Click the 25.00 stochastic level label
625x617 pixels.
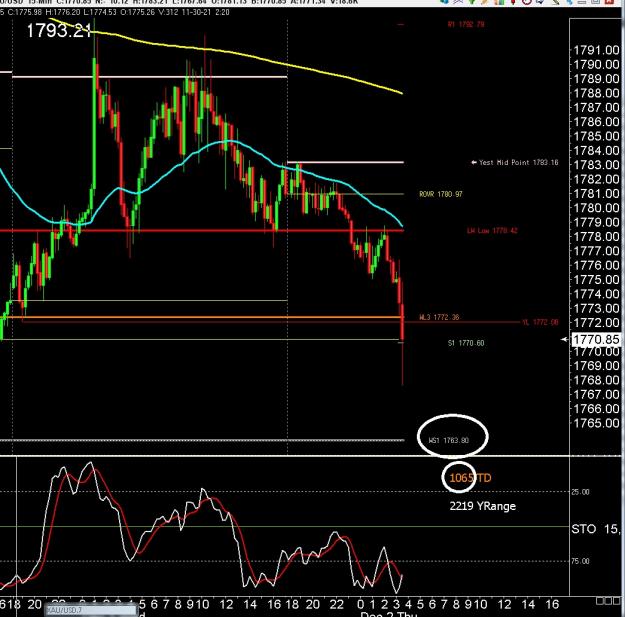pos(580,492)
